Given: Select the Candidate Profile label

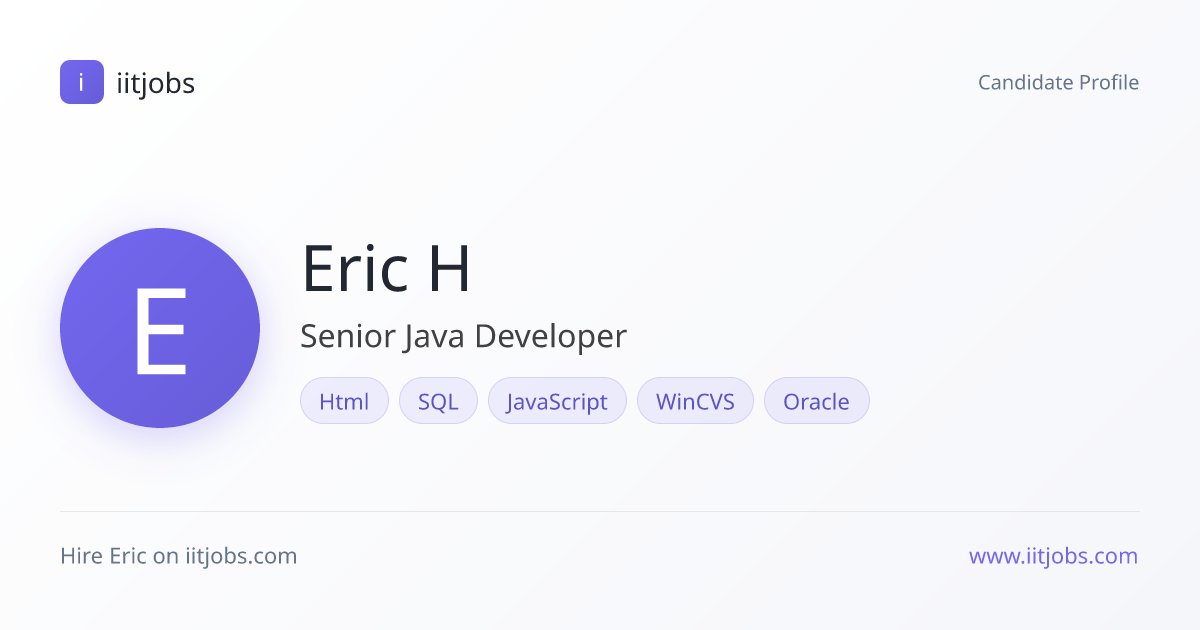Looking at the screenshot, I should click(x=1058, y=82).
